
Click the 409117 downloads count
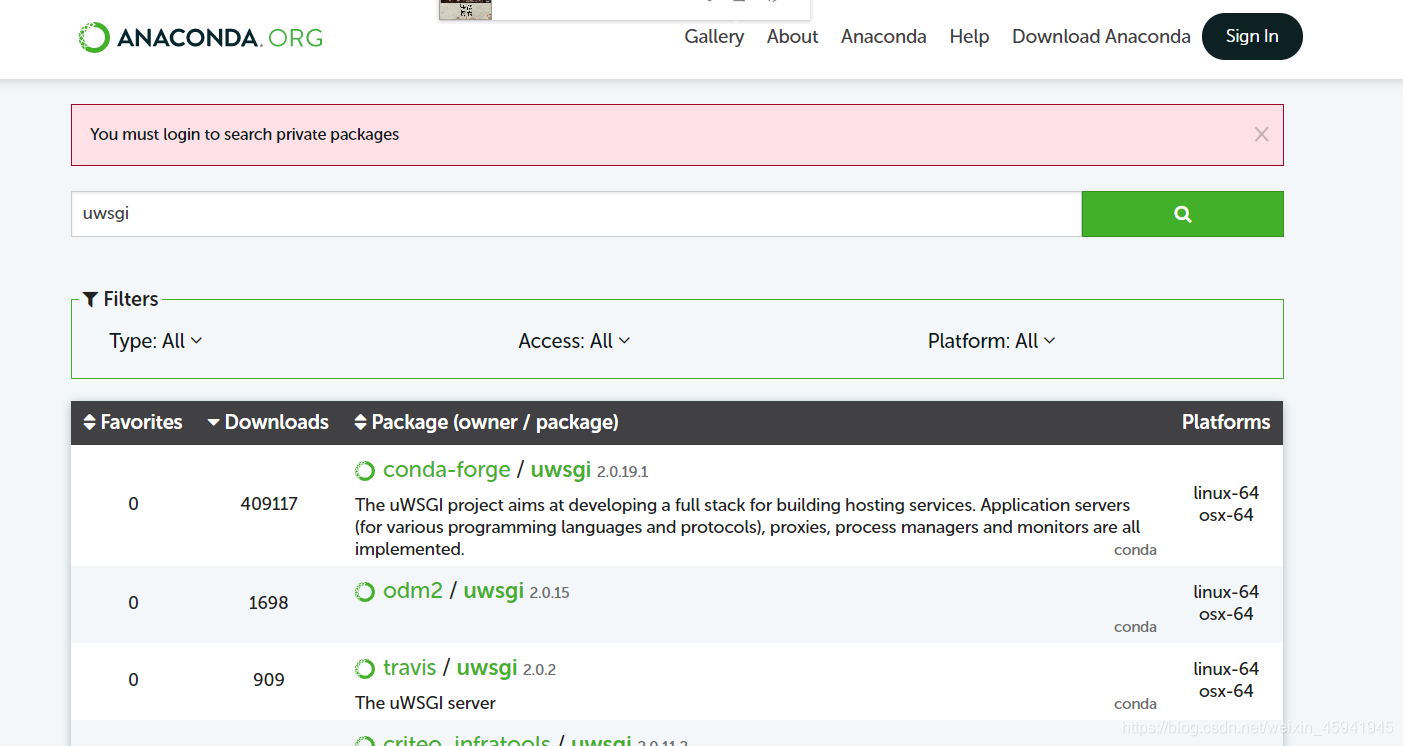(269, 504)
